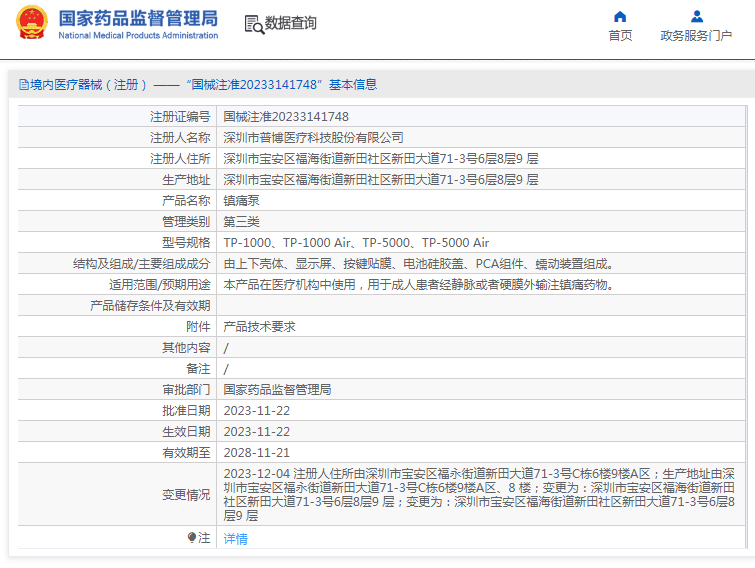Click the 适用范围 intended use text
This screenshot has width=755, height=568.
pyautogui.click(x=418, y=285)
